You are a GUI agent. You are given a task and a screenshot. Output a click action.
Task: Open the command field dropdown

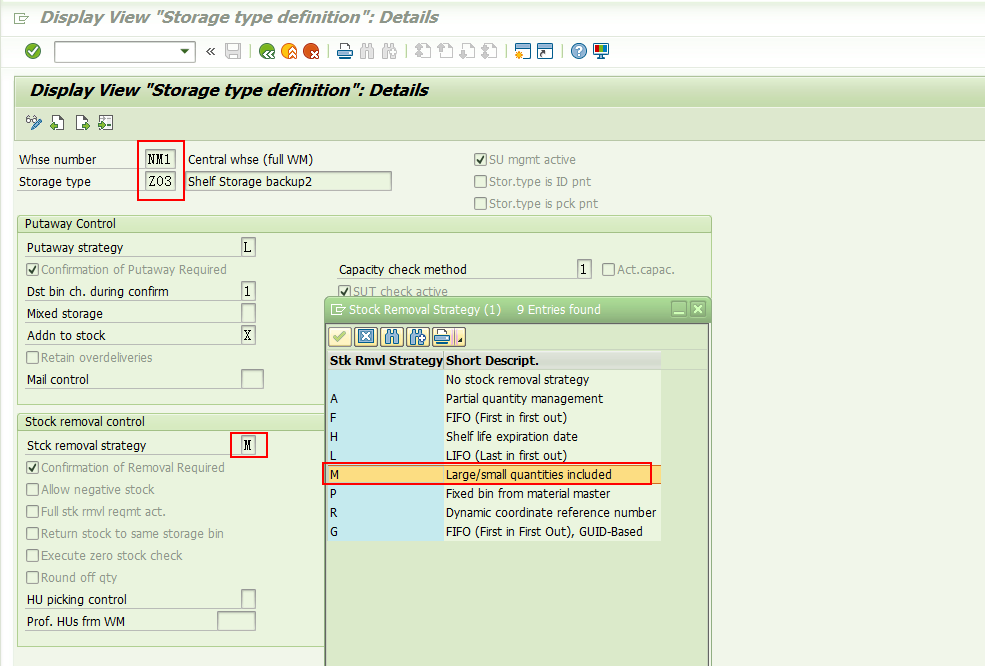tap(185, 52)
